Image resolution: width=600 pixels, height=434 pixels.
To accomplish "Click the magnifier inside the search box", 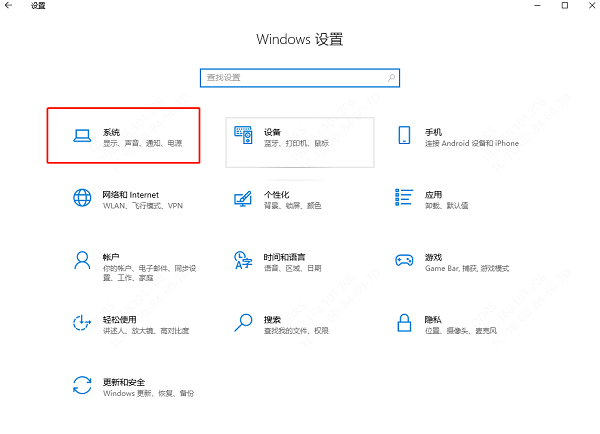I will [390, 77].
